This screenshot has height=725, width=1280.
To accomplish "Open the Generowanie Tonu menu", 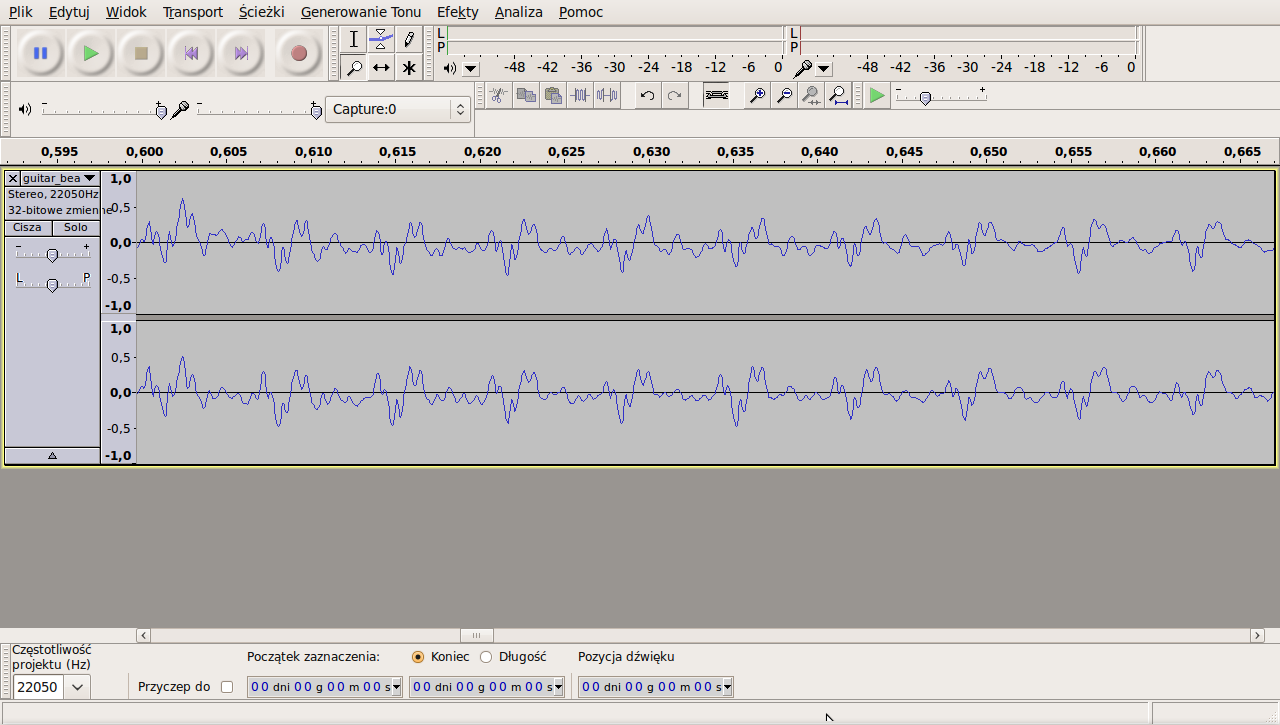I will pos(361,12).
